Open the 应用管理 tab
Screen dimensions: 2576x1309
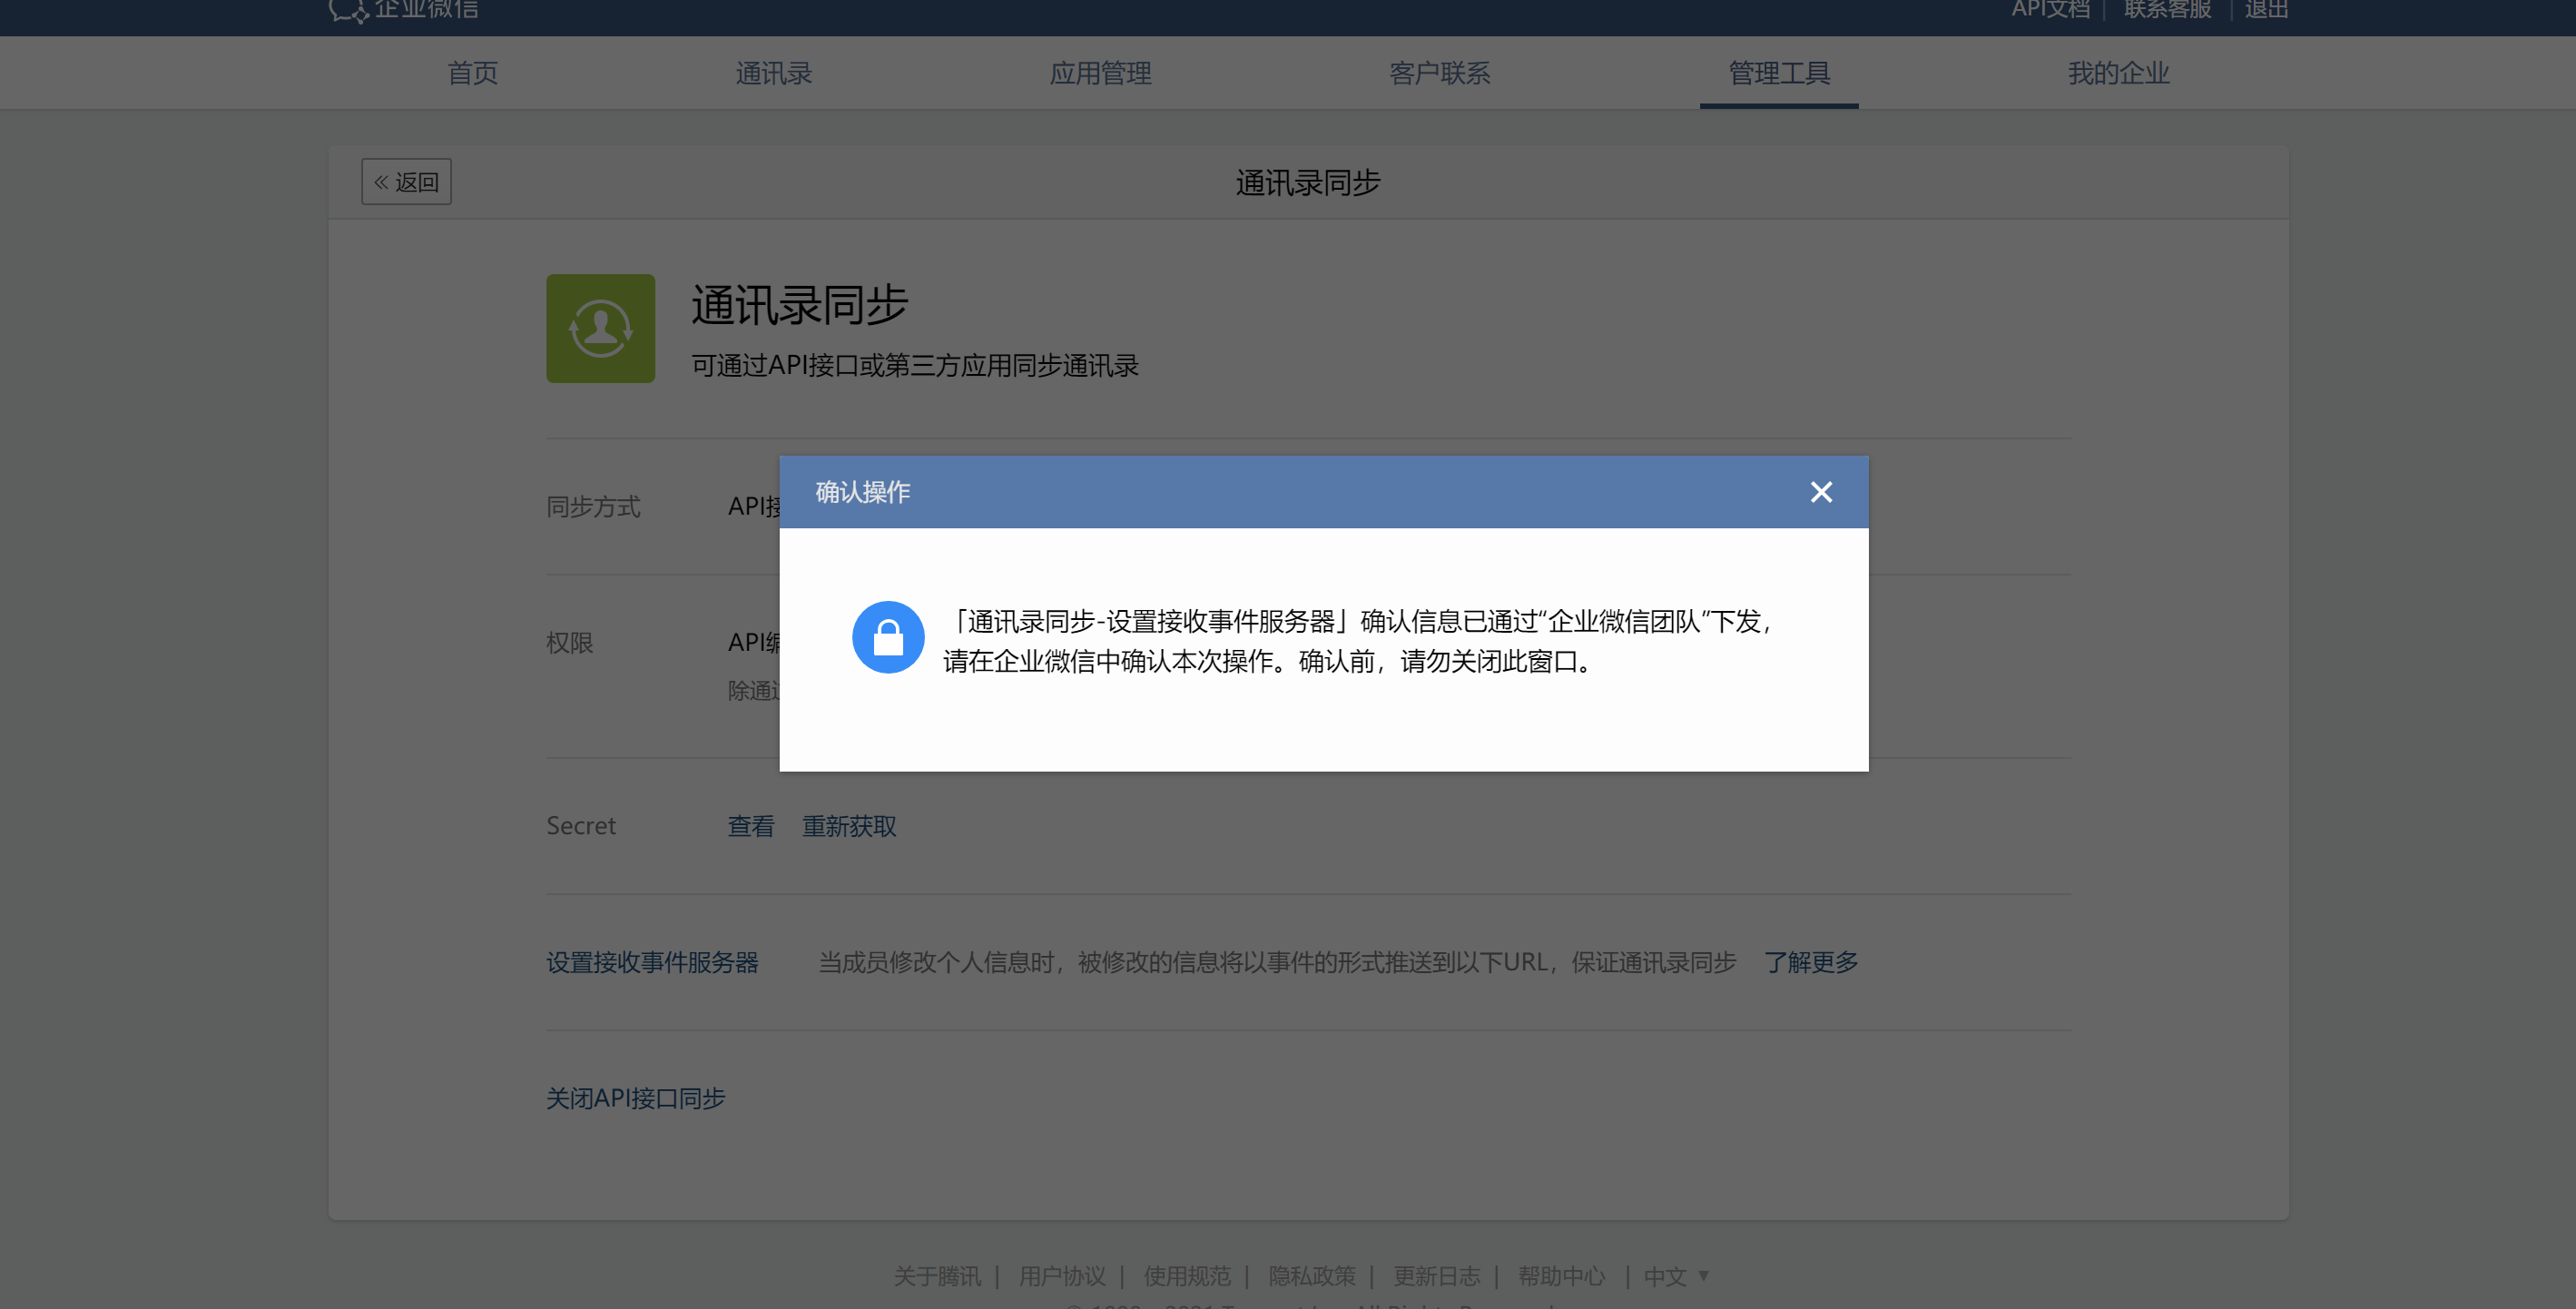1100,73
